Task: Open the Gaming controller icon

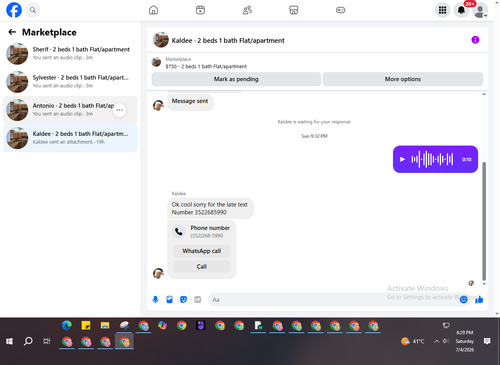Action: click(340, 10)
